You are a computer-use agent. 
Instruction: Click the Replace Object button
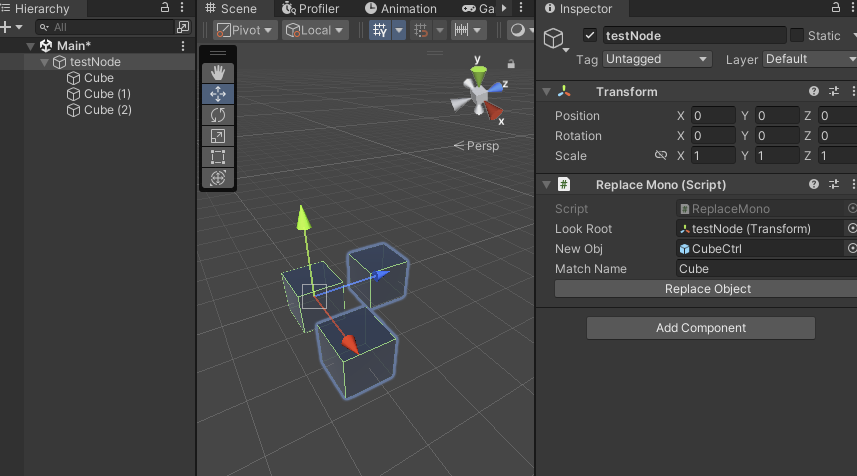point(707,289)
